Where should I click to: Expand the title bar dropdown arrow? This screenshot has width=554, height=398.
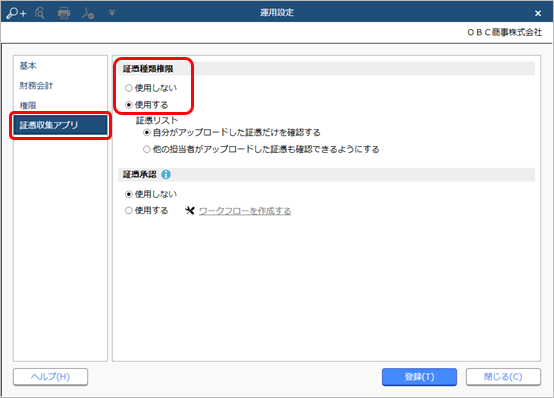click(112, 13)
